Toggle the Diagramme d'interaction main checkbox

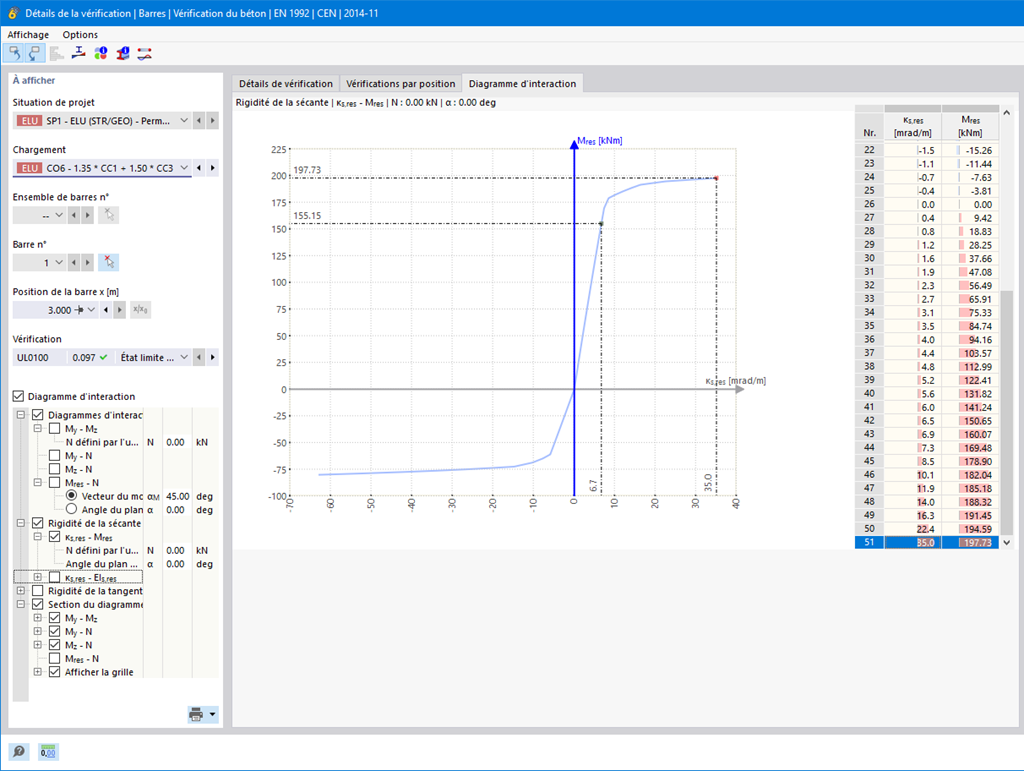18,396
